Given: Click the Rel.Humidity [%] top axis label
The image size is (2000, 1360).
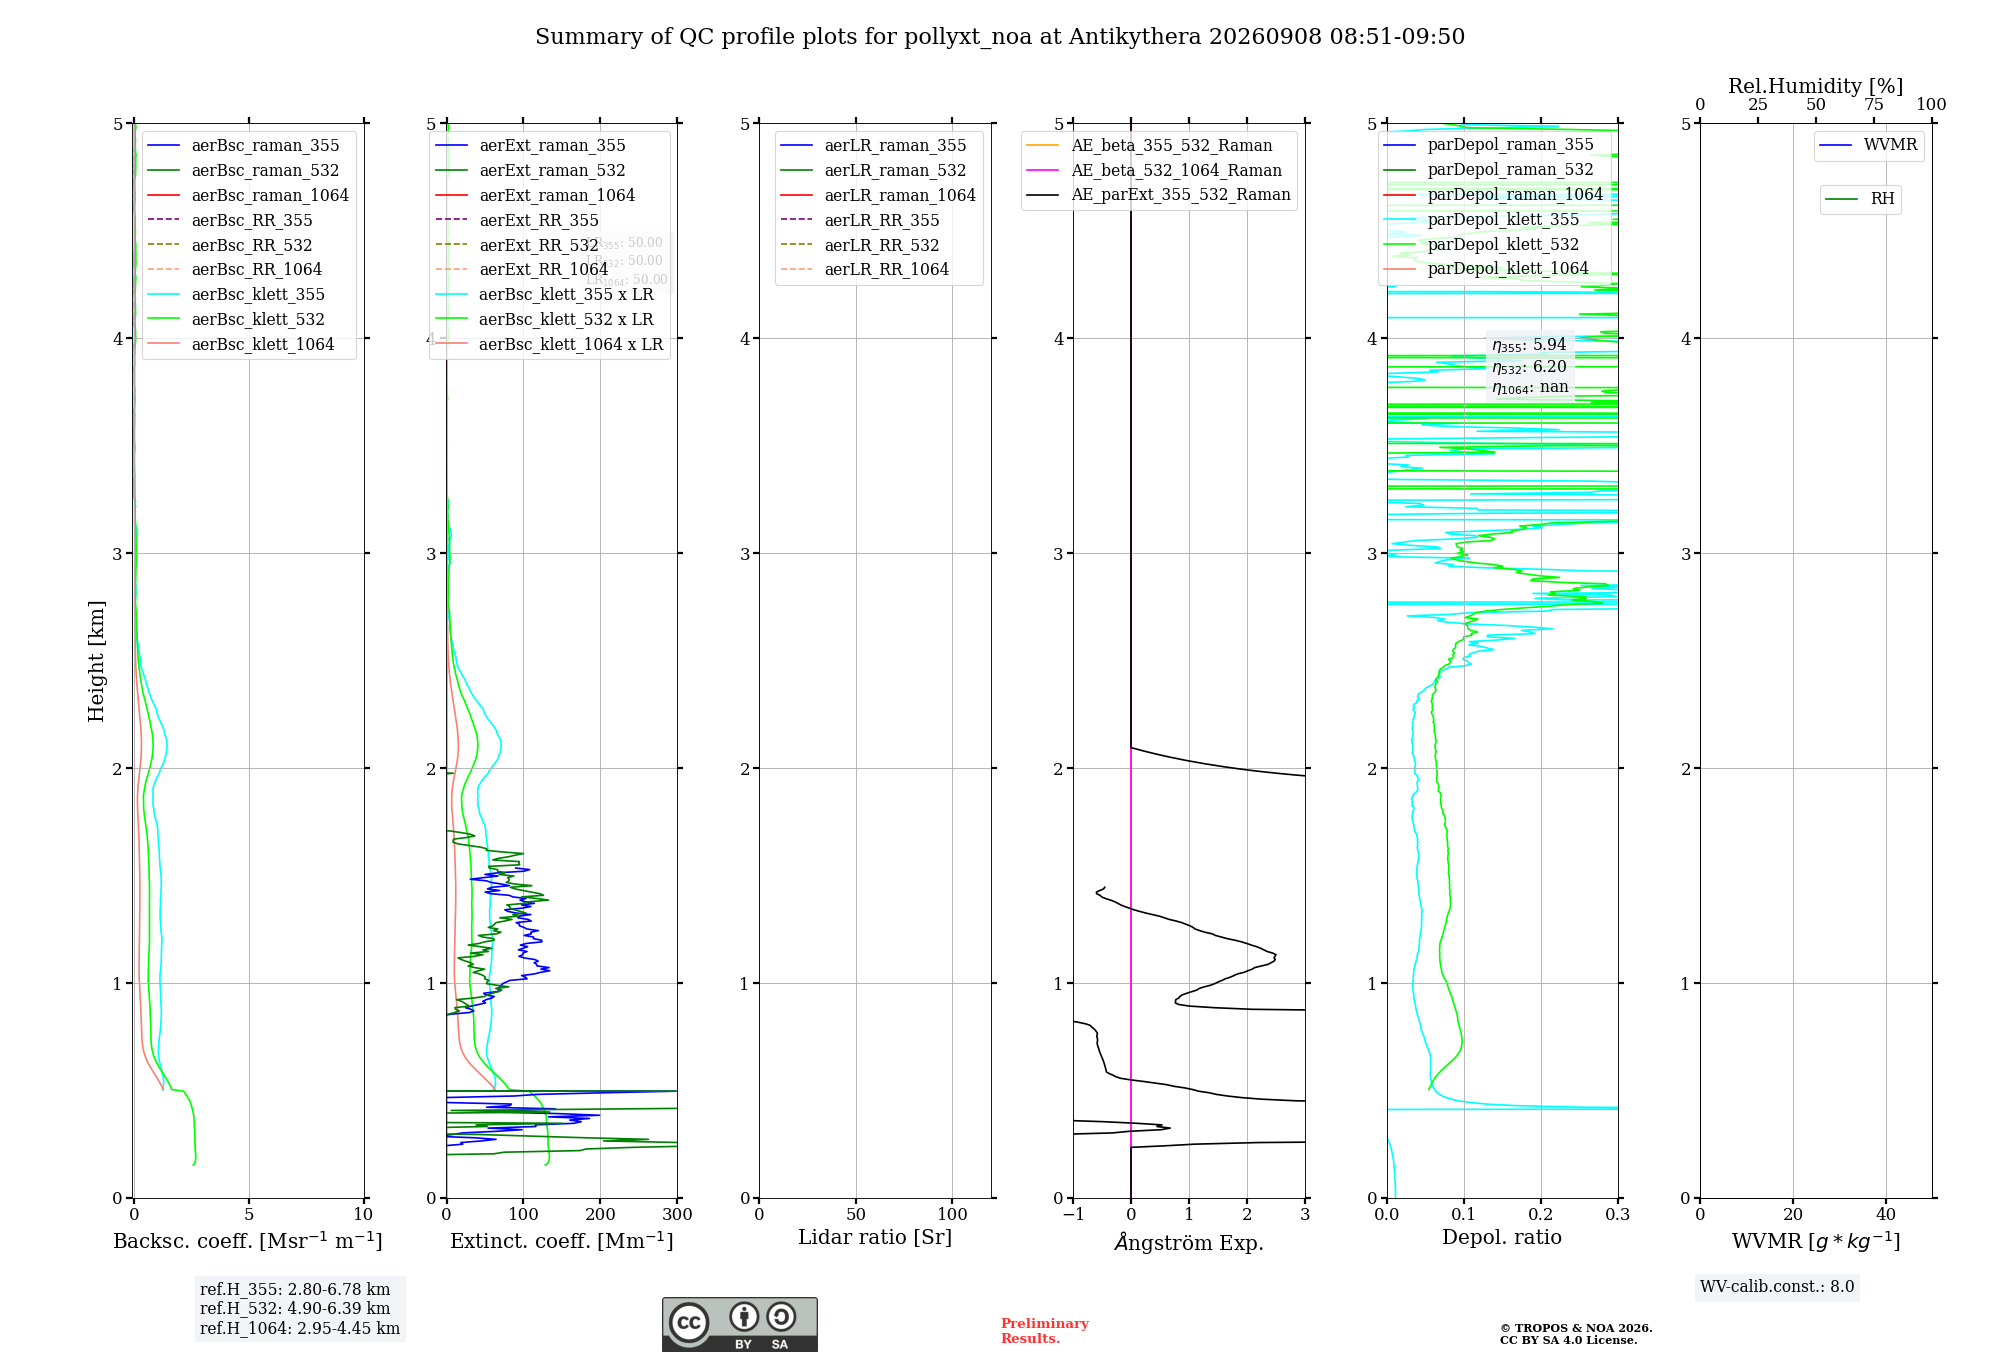Looking at the screenshot, I should coord(1816,86).
